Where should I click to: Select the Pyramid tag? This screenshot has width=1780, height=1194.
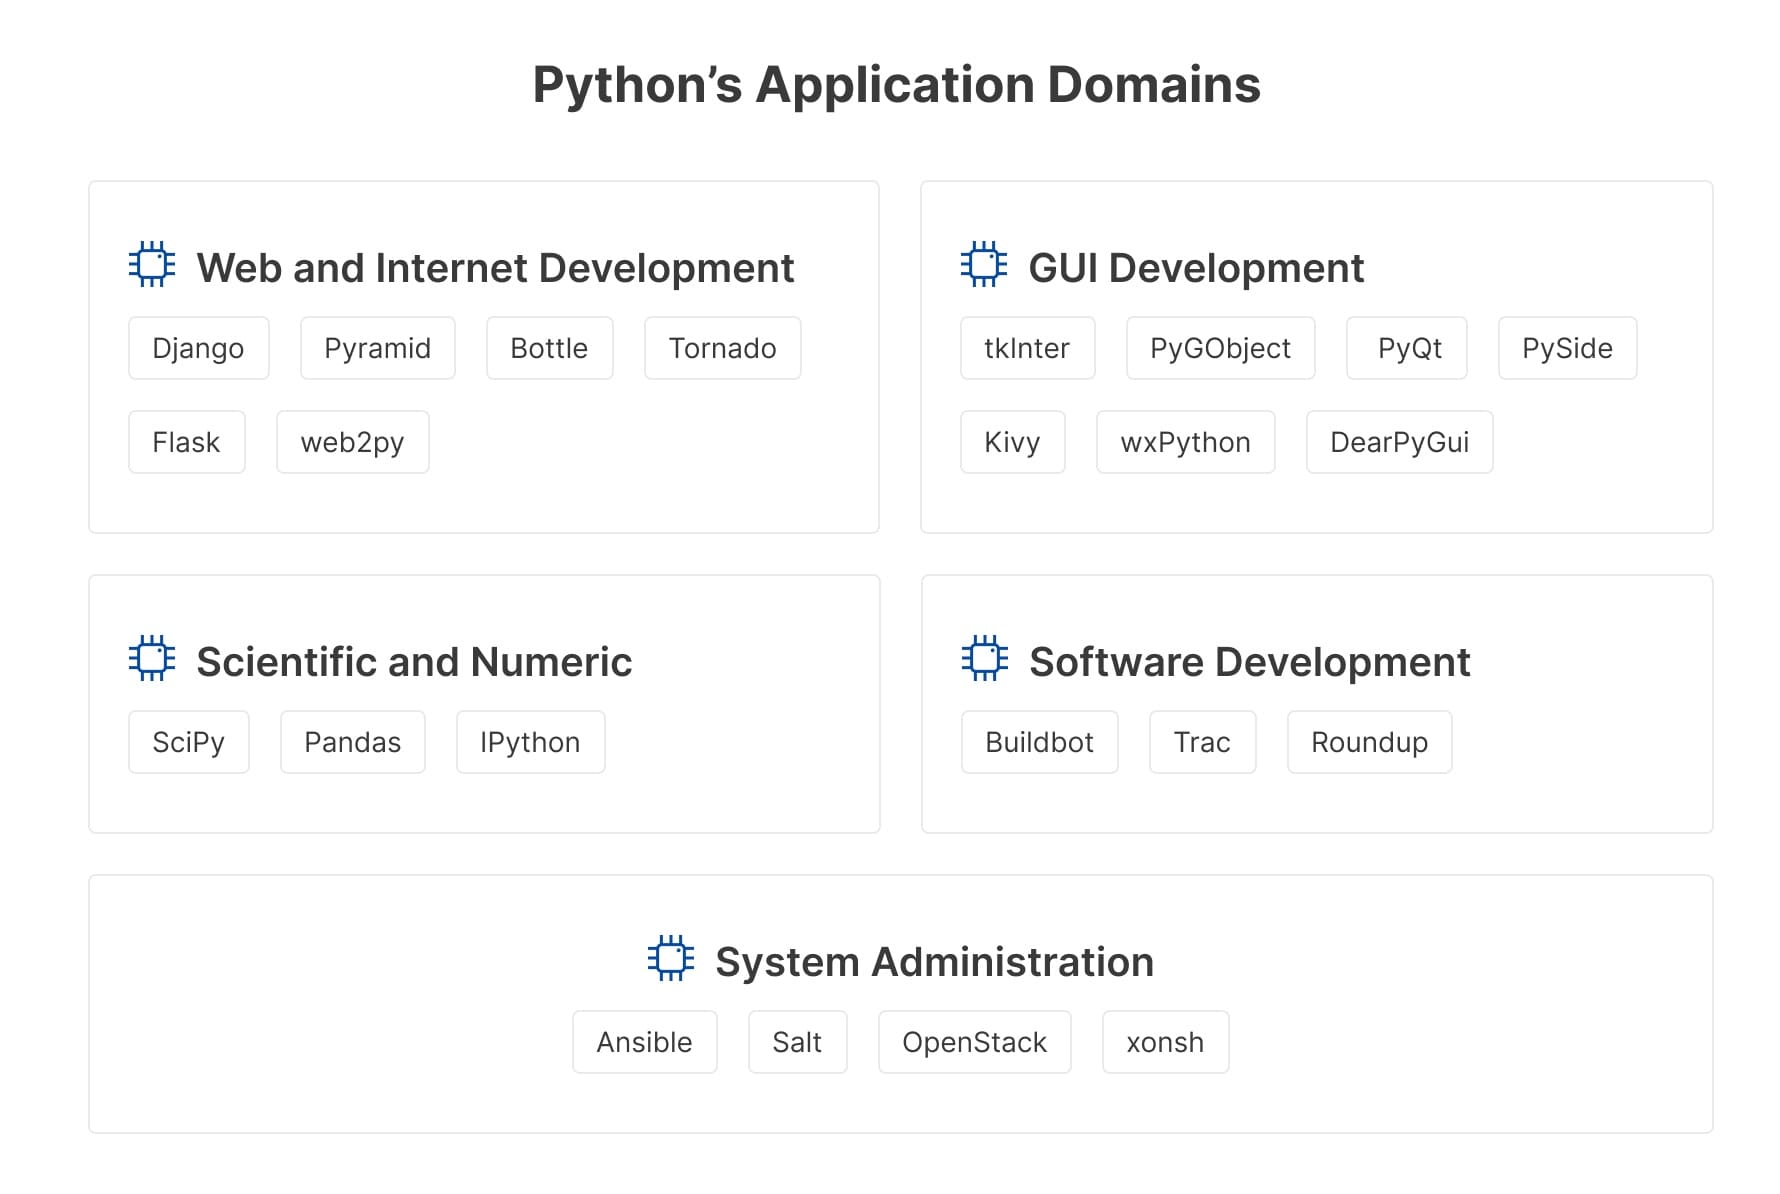pos(378,348)
